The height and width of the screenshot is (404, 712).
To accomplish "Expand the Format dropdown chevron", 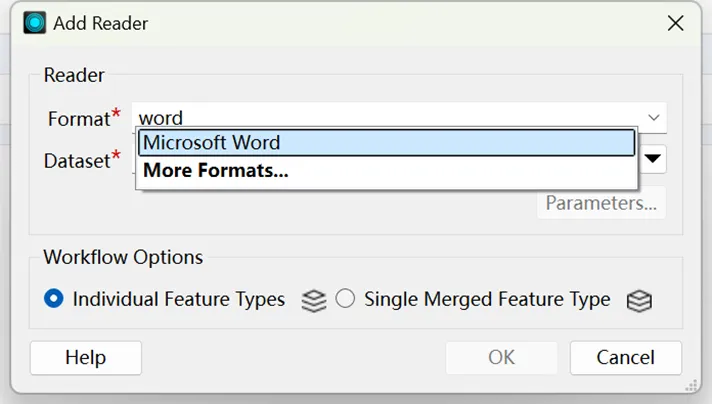I will click(x=654, y=117).
